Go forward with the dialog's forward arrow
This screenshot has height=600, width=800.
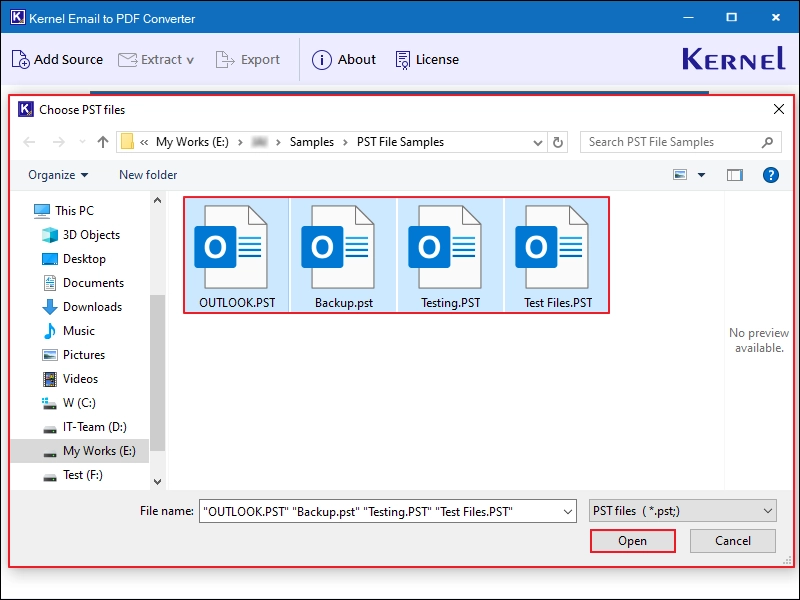pos(59,142)
